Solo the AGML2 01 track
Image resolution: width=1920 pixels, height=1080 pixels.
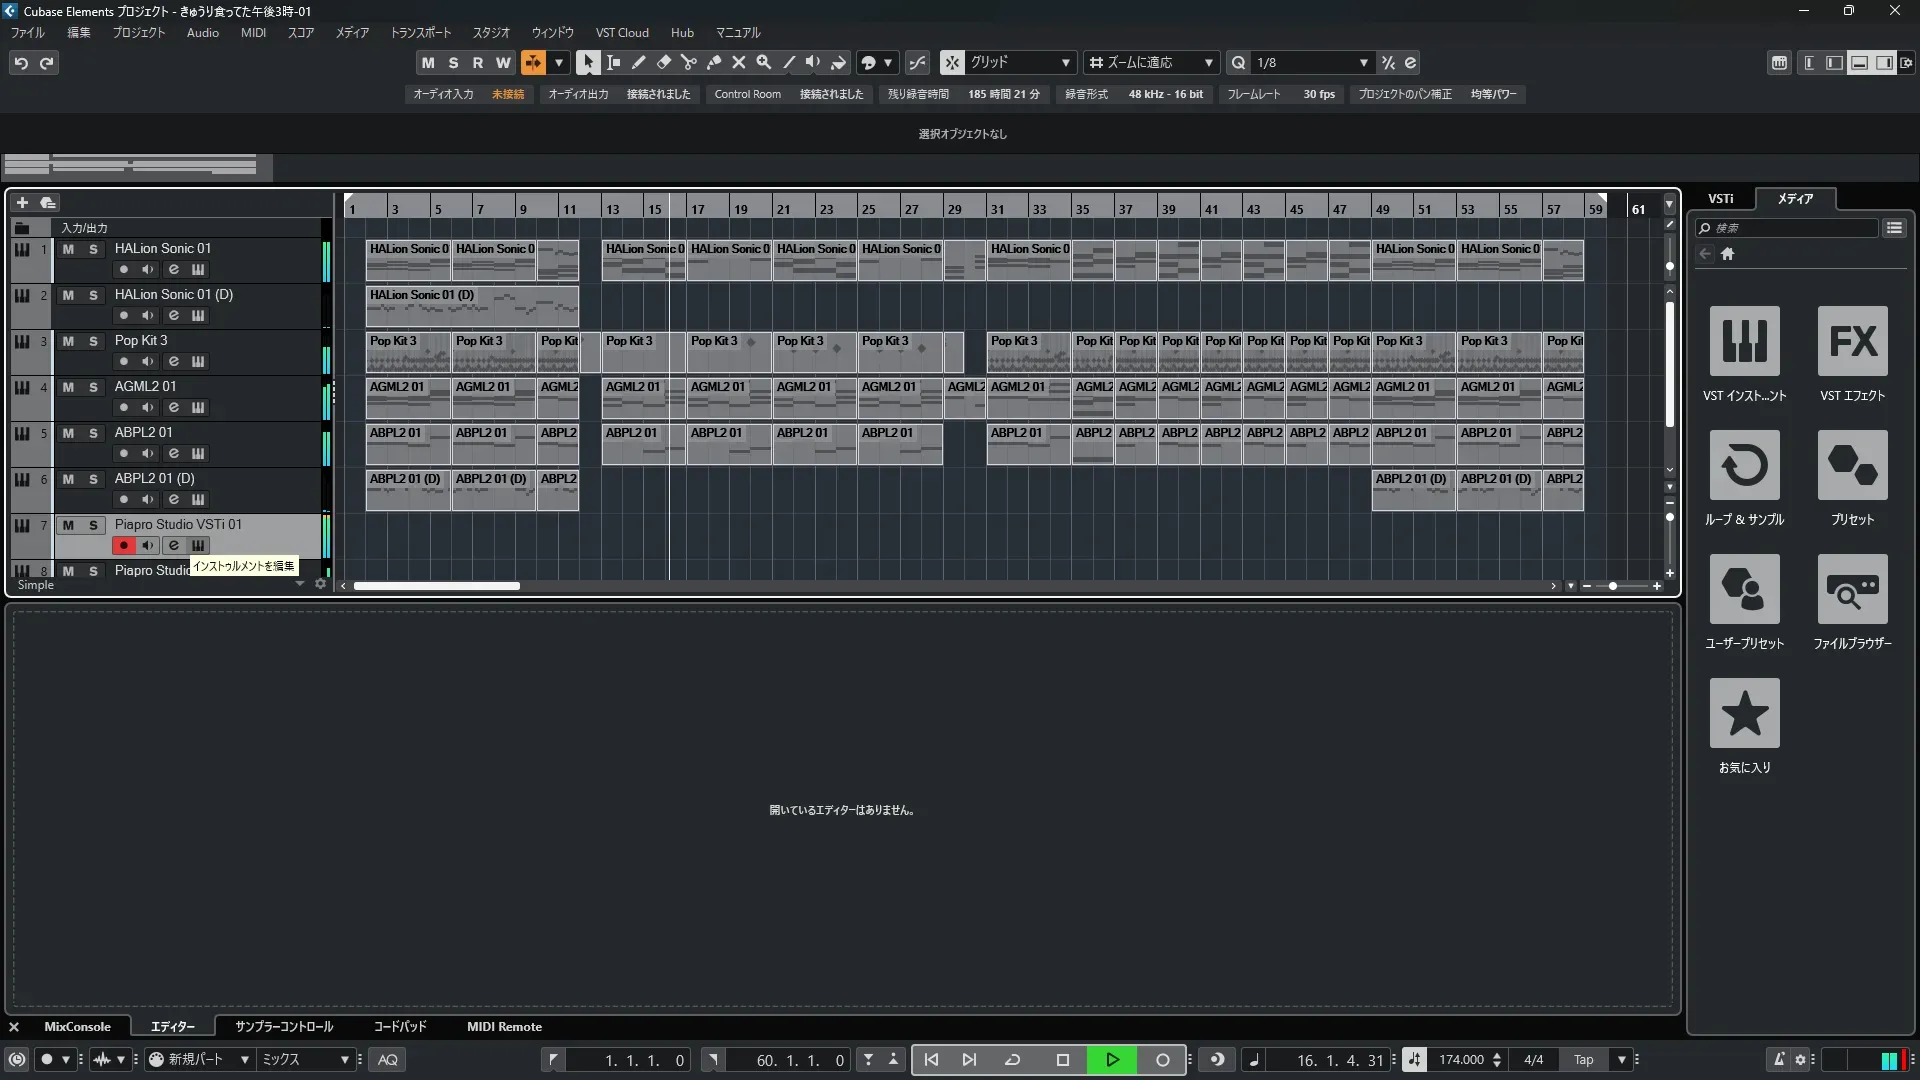[93, 387]
